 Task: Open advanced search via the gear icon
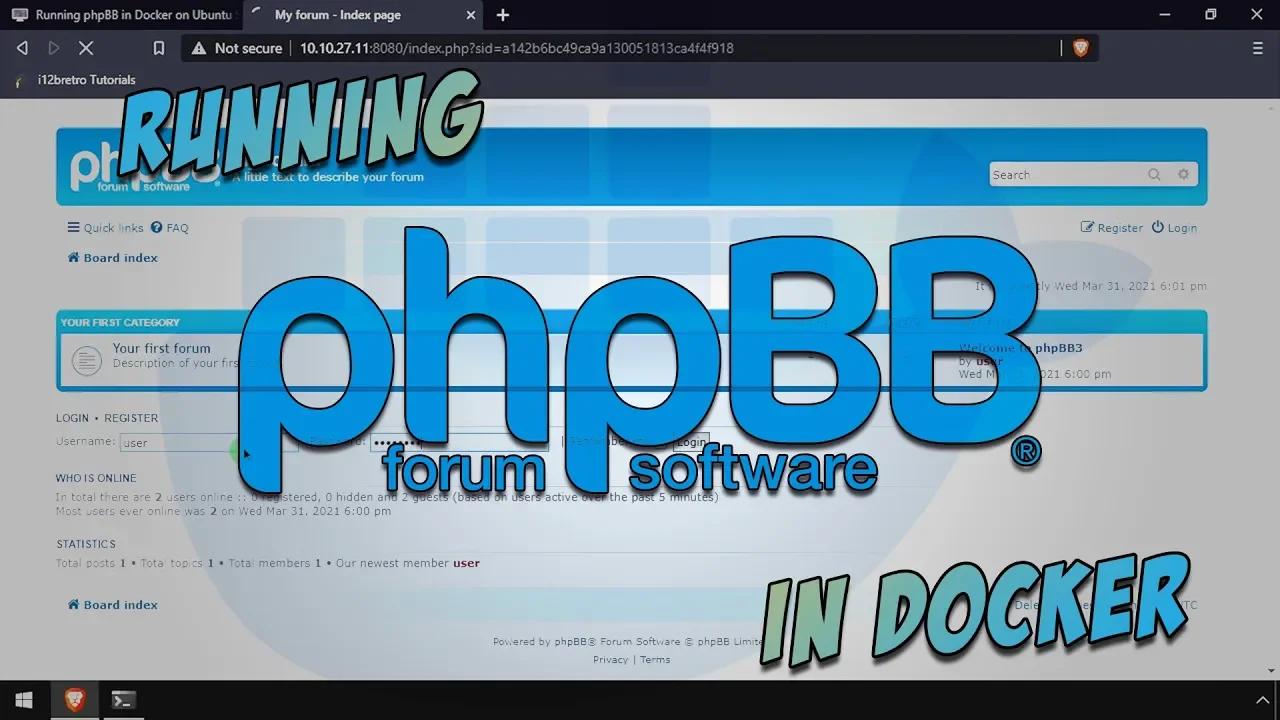point(1184,174)
